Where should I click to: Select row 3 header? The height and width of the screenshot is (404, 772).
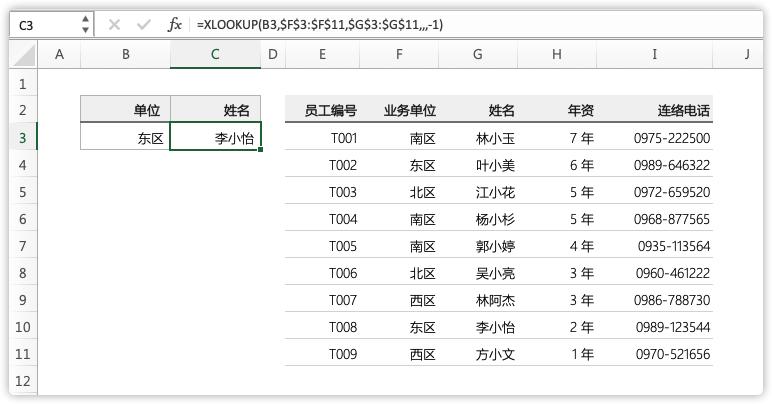pos(23,137)
